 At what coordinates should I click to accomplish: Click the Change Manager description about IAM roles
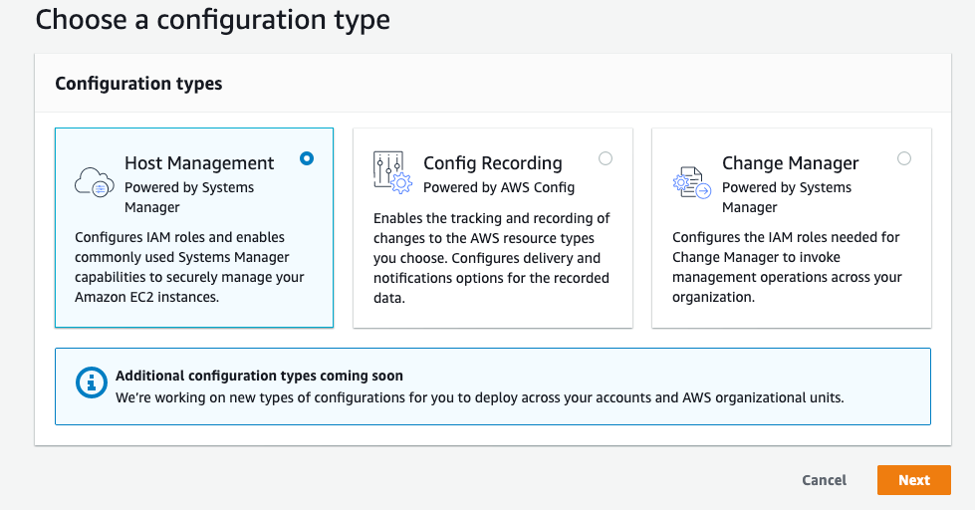[786, 267]
